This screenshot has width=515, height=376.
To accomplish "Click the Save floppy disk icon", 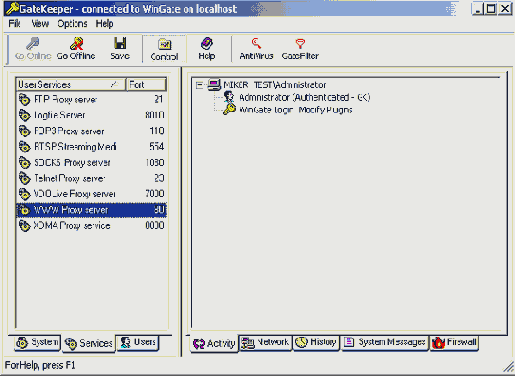I will tap(120, 43).
